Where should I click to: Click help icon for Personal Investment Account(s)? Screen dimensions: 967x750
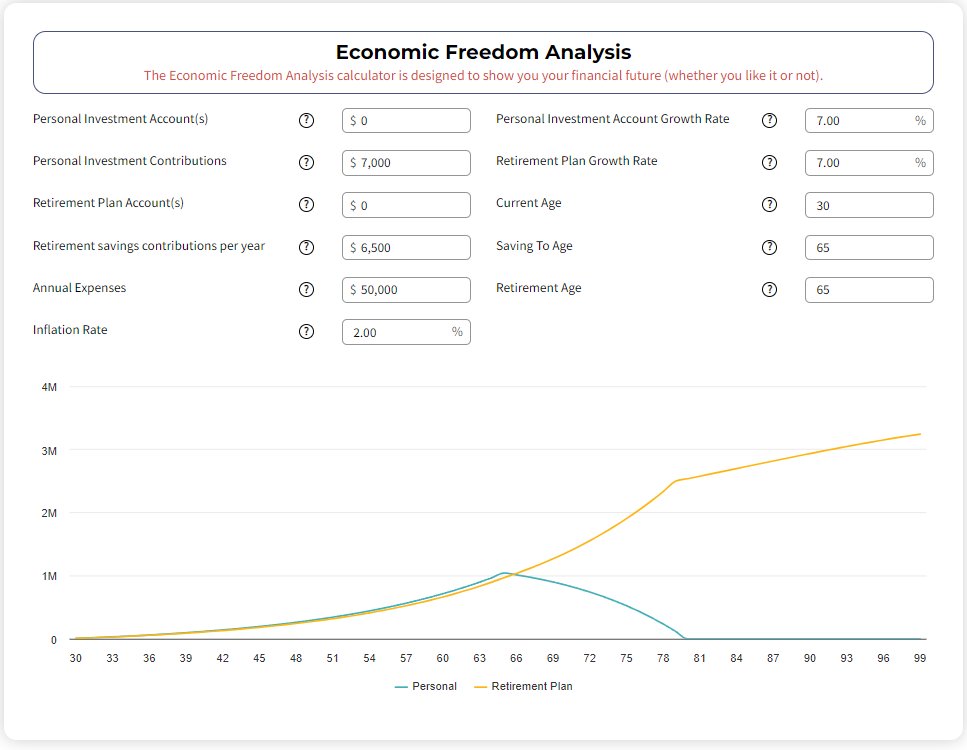(x=307, y=120)
